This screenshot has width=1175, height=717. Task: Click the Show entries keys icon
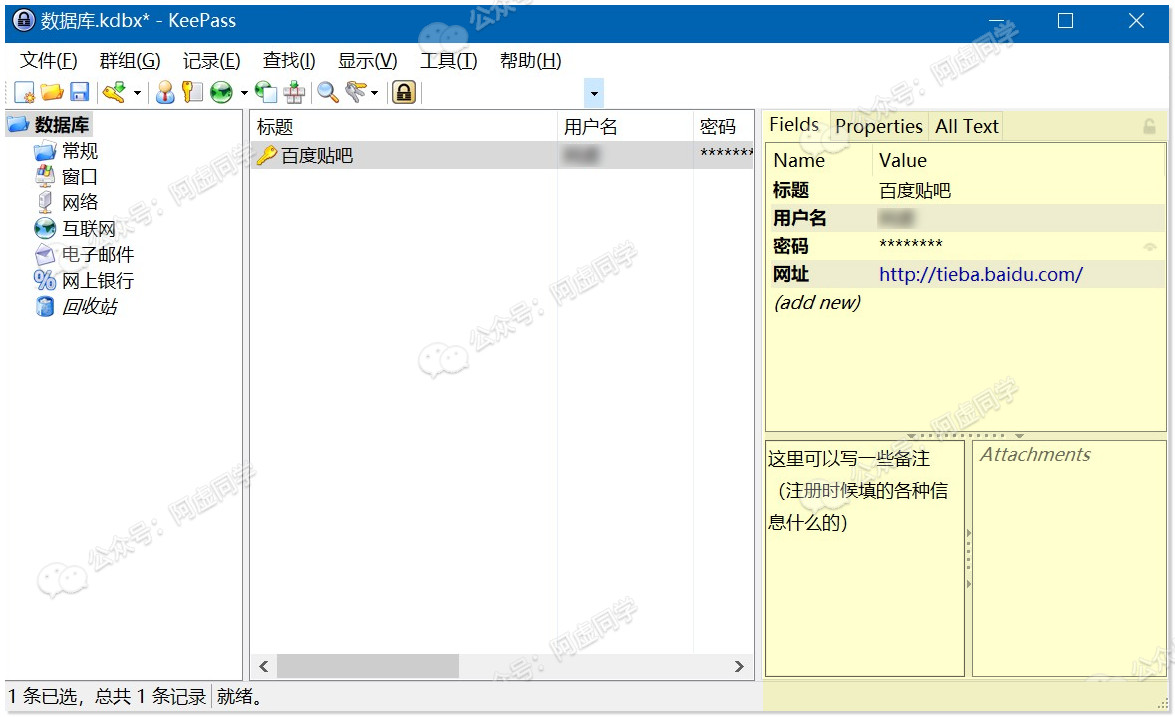355,92
